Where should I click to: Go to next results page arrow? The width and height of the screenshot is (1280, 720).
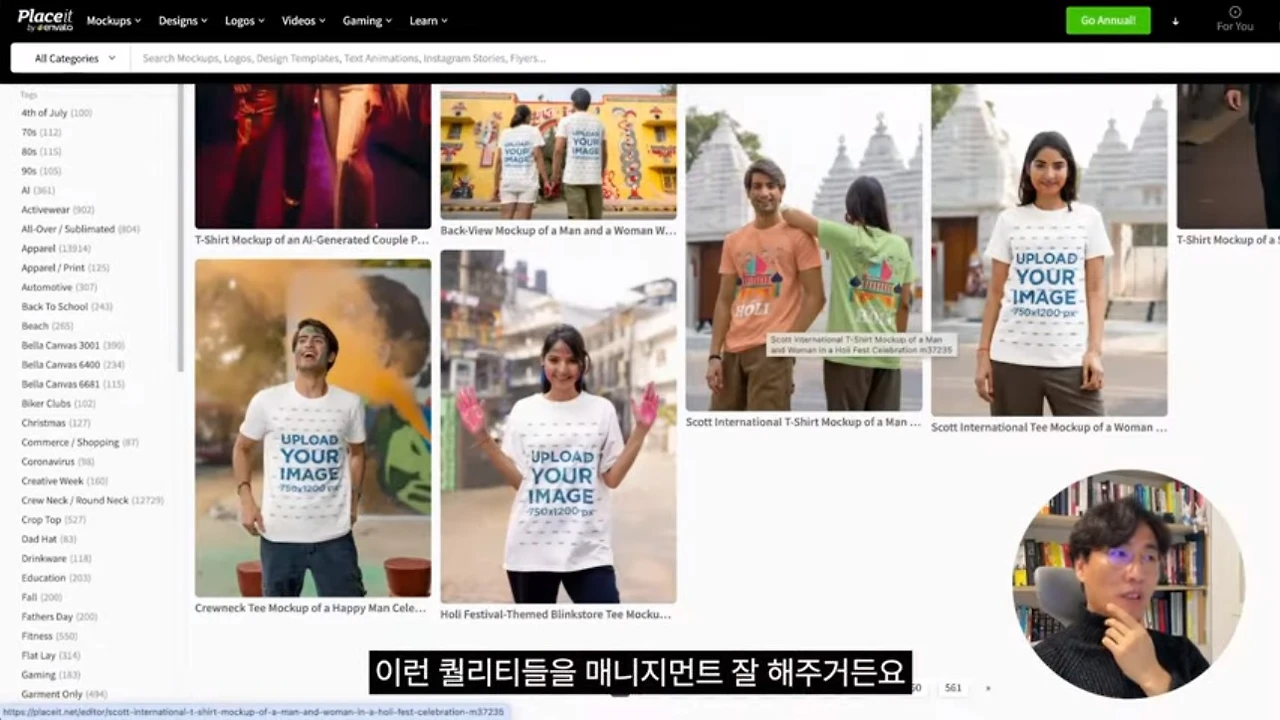coord(988,688)
